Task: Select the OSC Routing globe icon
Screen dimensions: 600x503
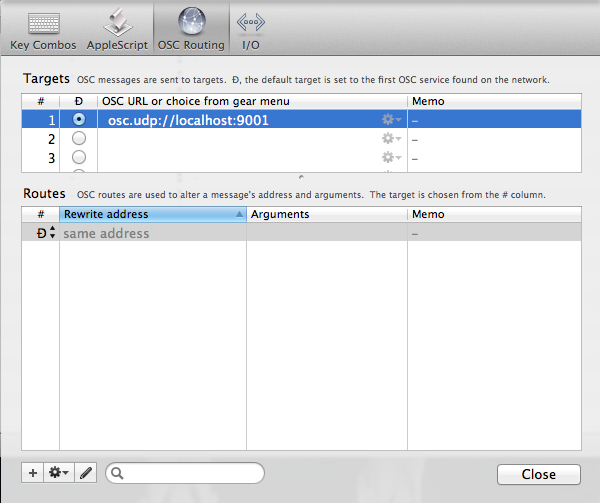Action: tap(190, 23)
